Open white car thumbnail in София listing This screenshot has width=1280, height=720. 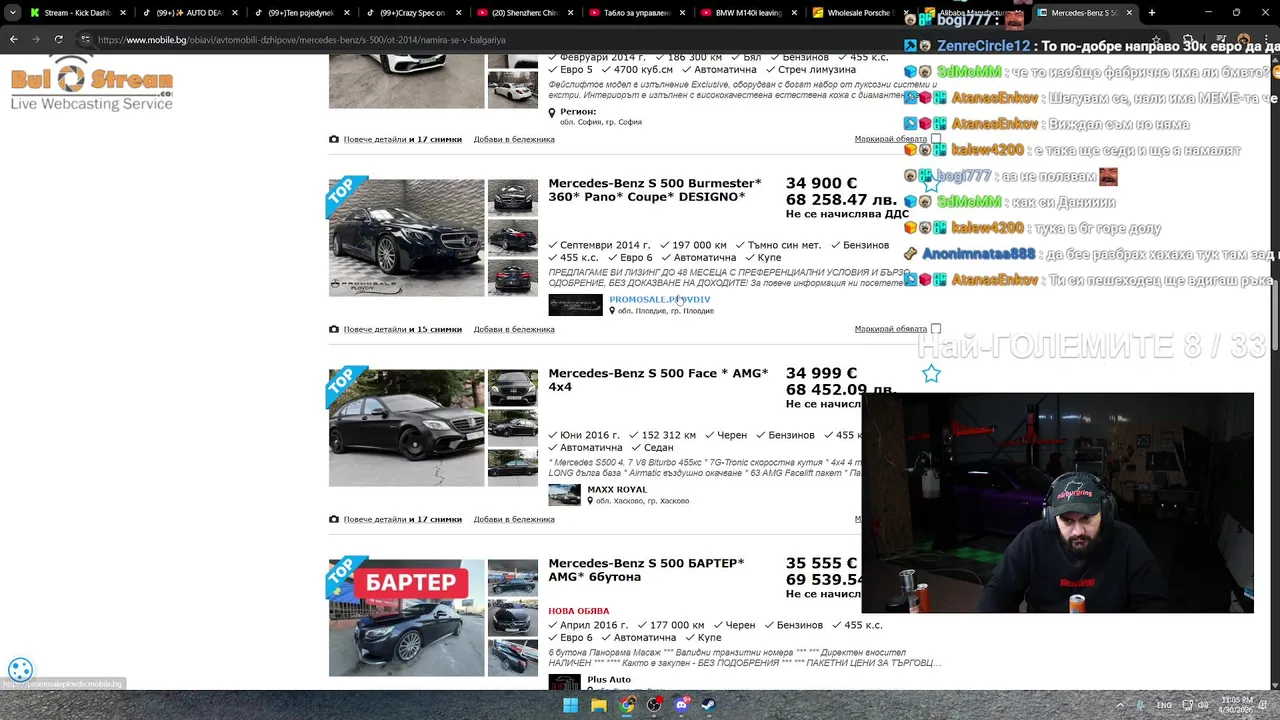point(513,89)
